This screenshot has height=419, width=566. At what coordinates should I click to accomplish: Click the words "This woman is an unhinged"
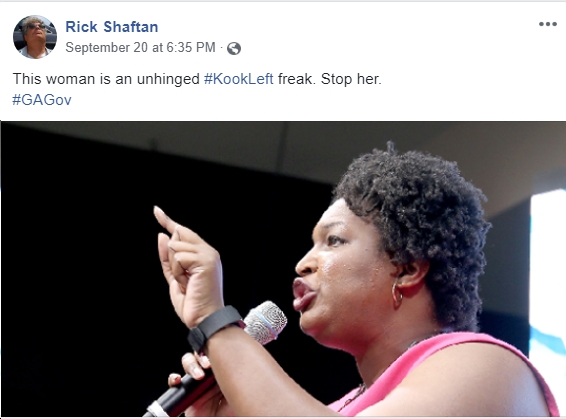[106, 79]
